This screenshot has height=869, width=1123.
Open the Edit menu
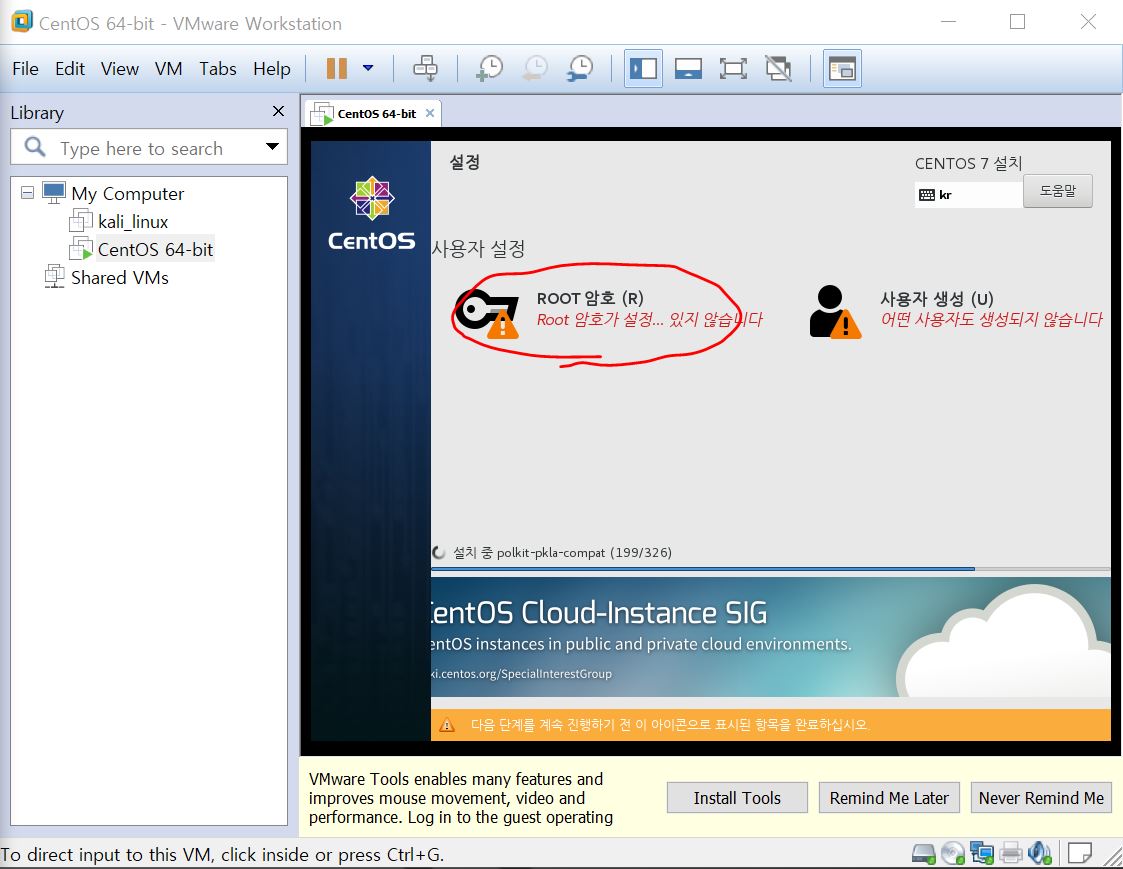click(x=70, y=69)
